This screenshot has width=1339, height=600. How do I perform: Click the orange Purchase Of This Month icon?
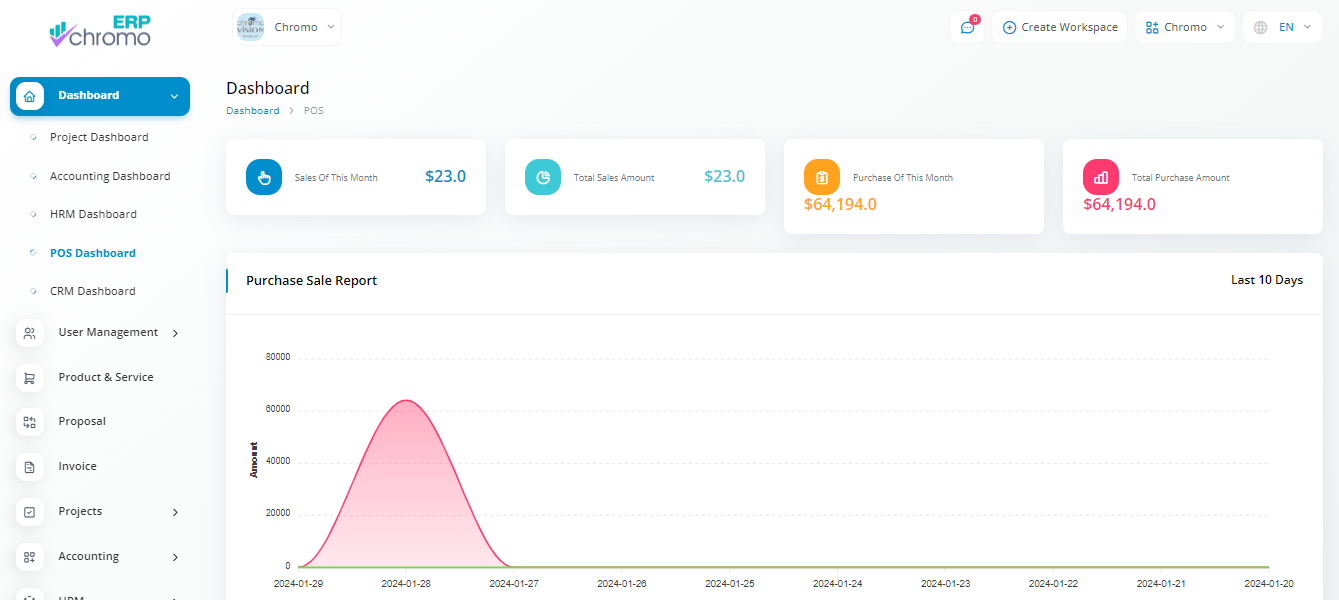822,177
